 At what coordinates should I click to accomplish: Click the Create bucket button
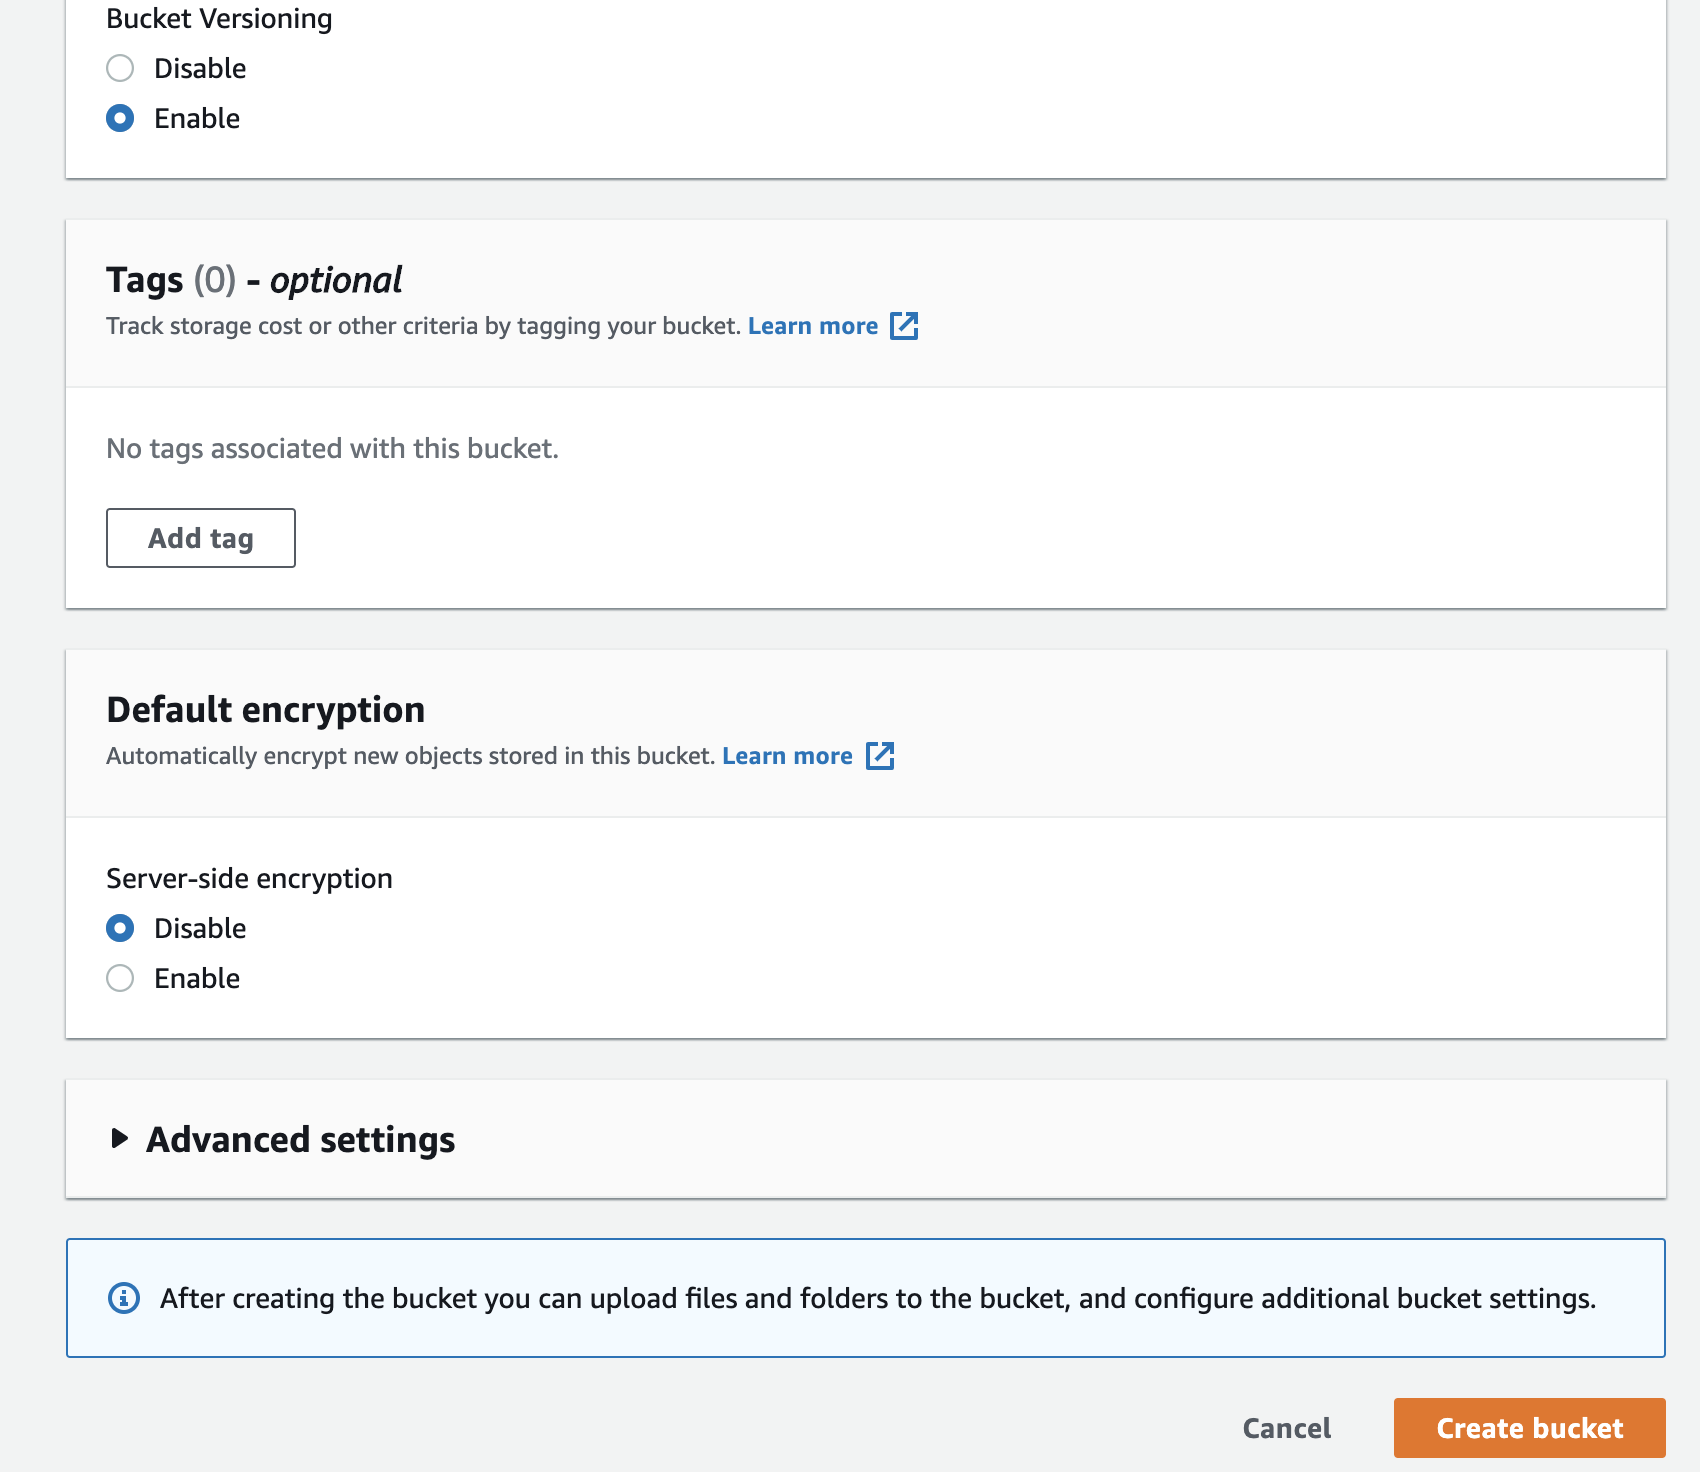tap(1530, 1428)
